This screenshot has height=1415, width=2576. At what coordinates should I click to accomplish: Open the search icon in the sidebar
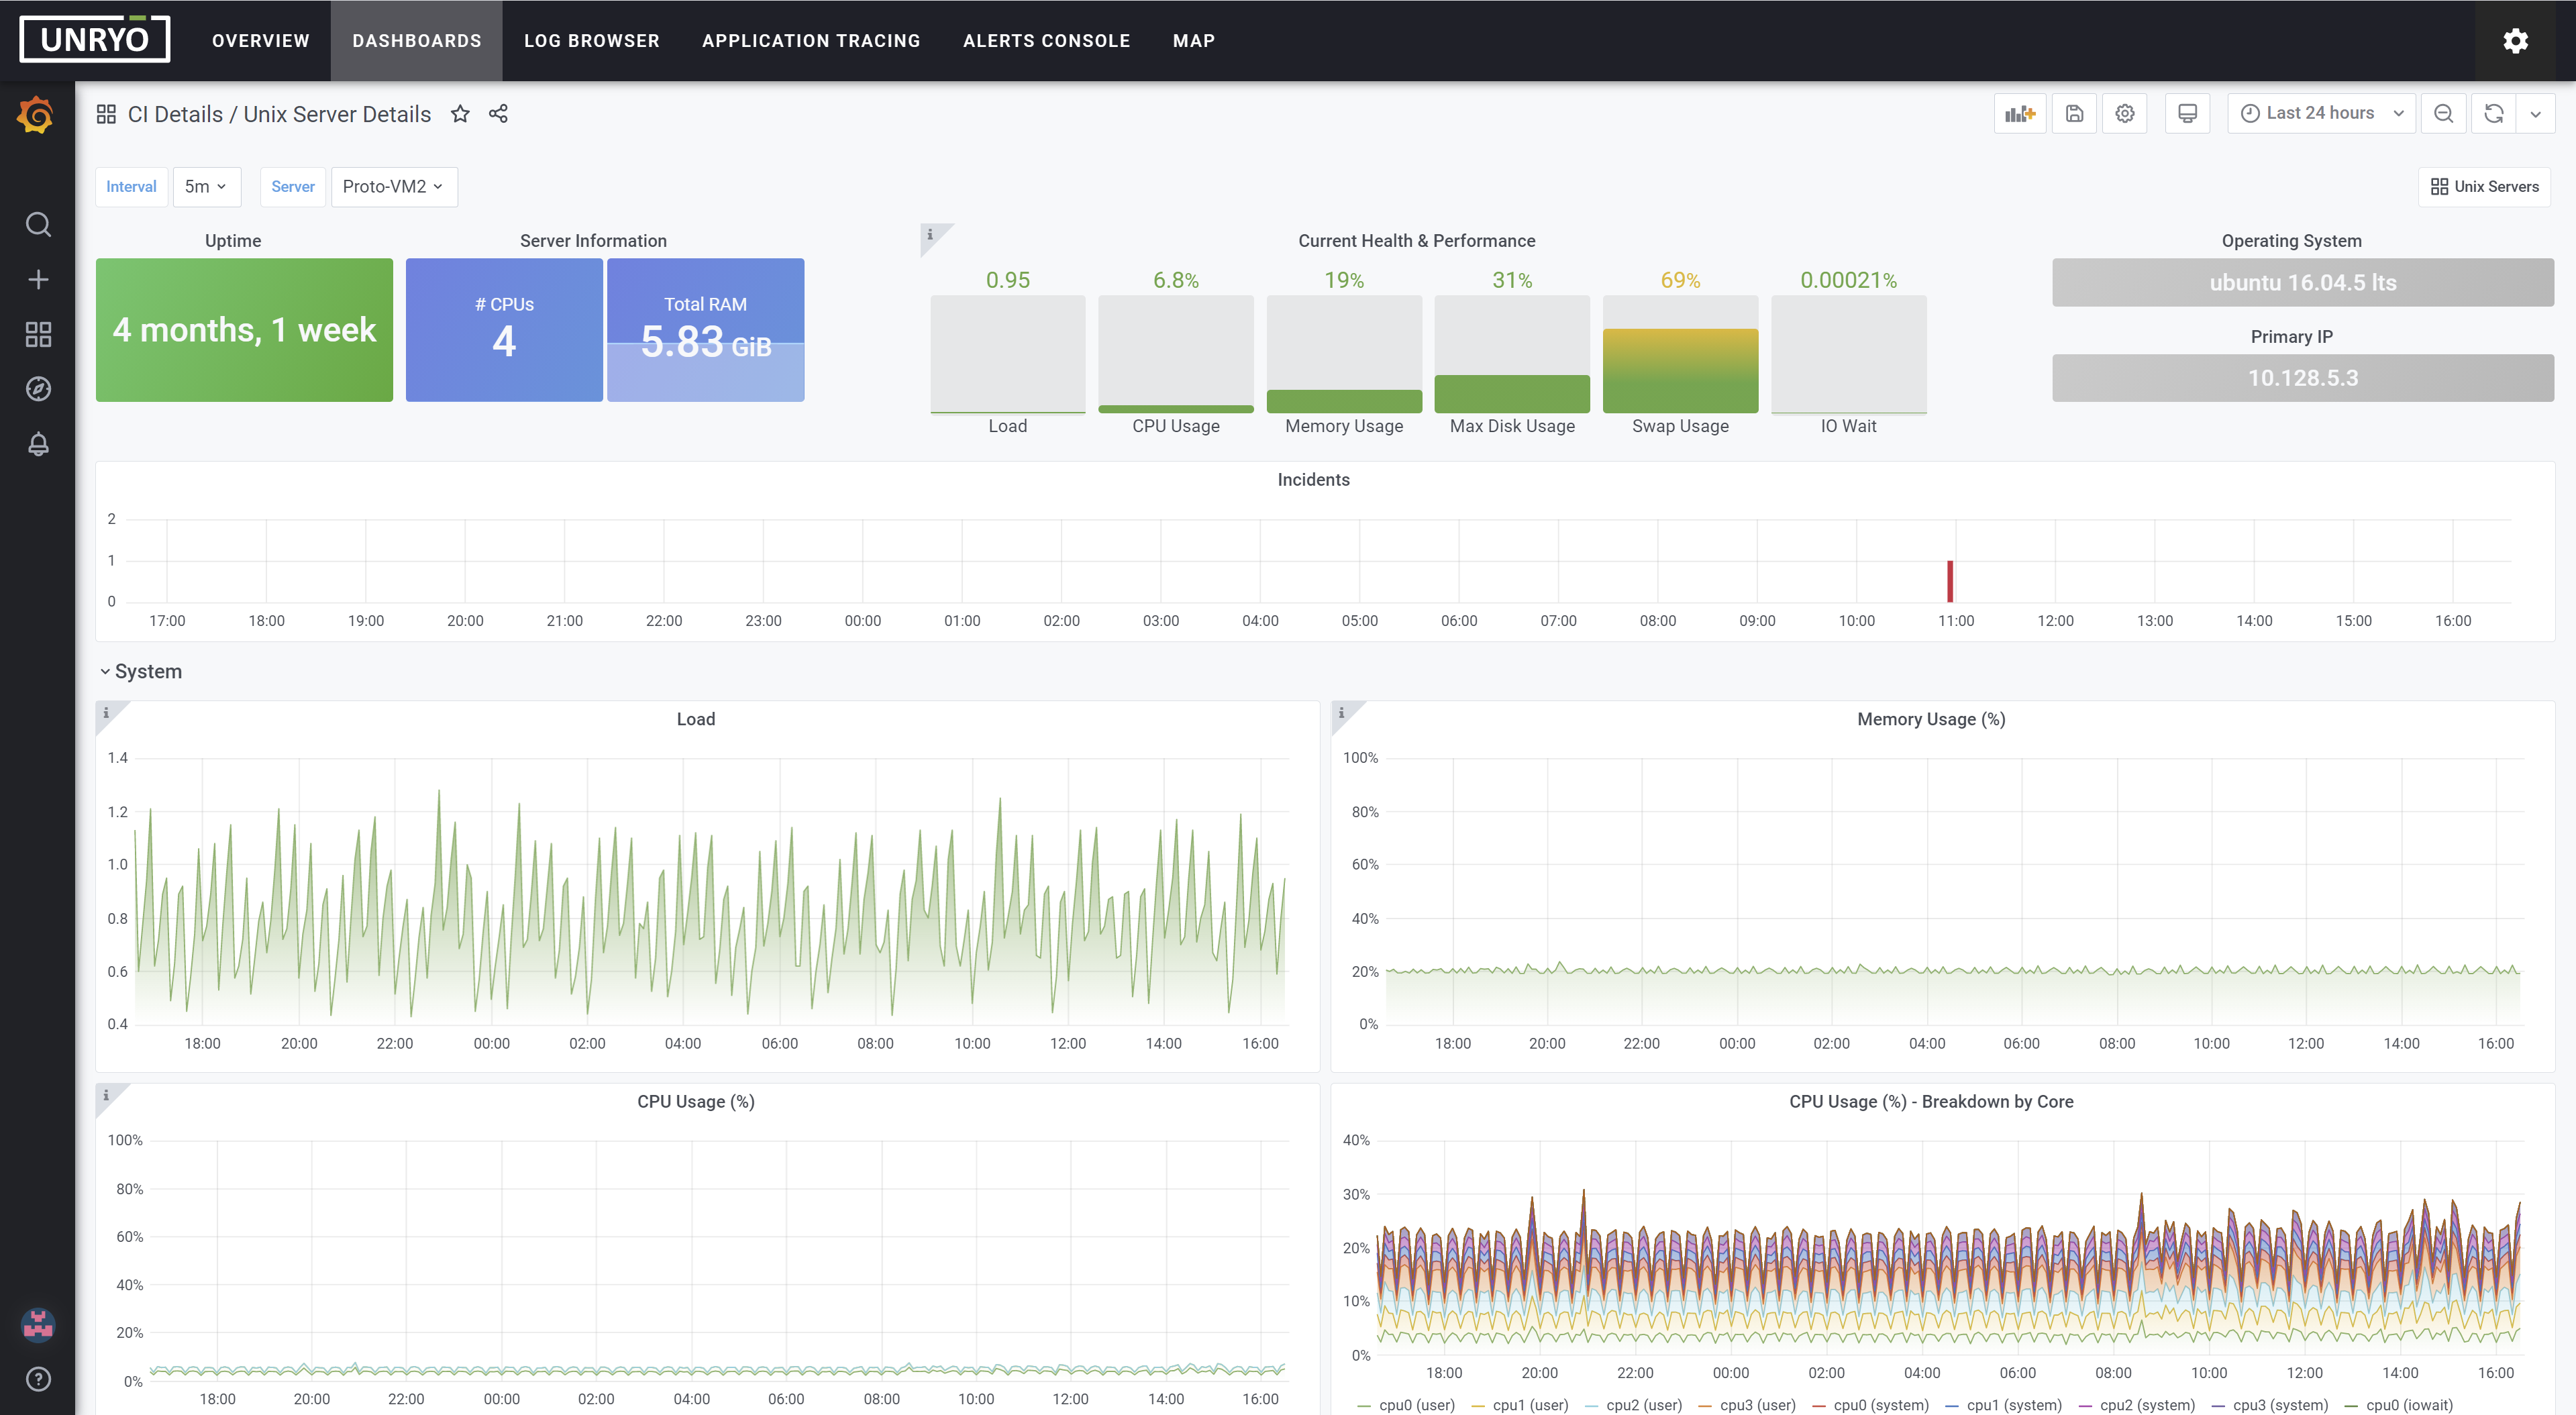(38, 224)
